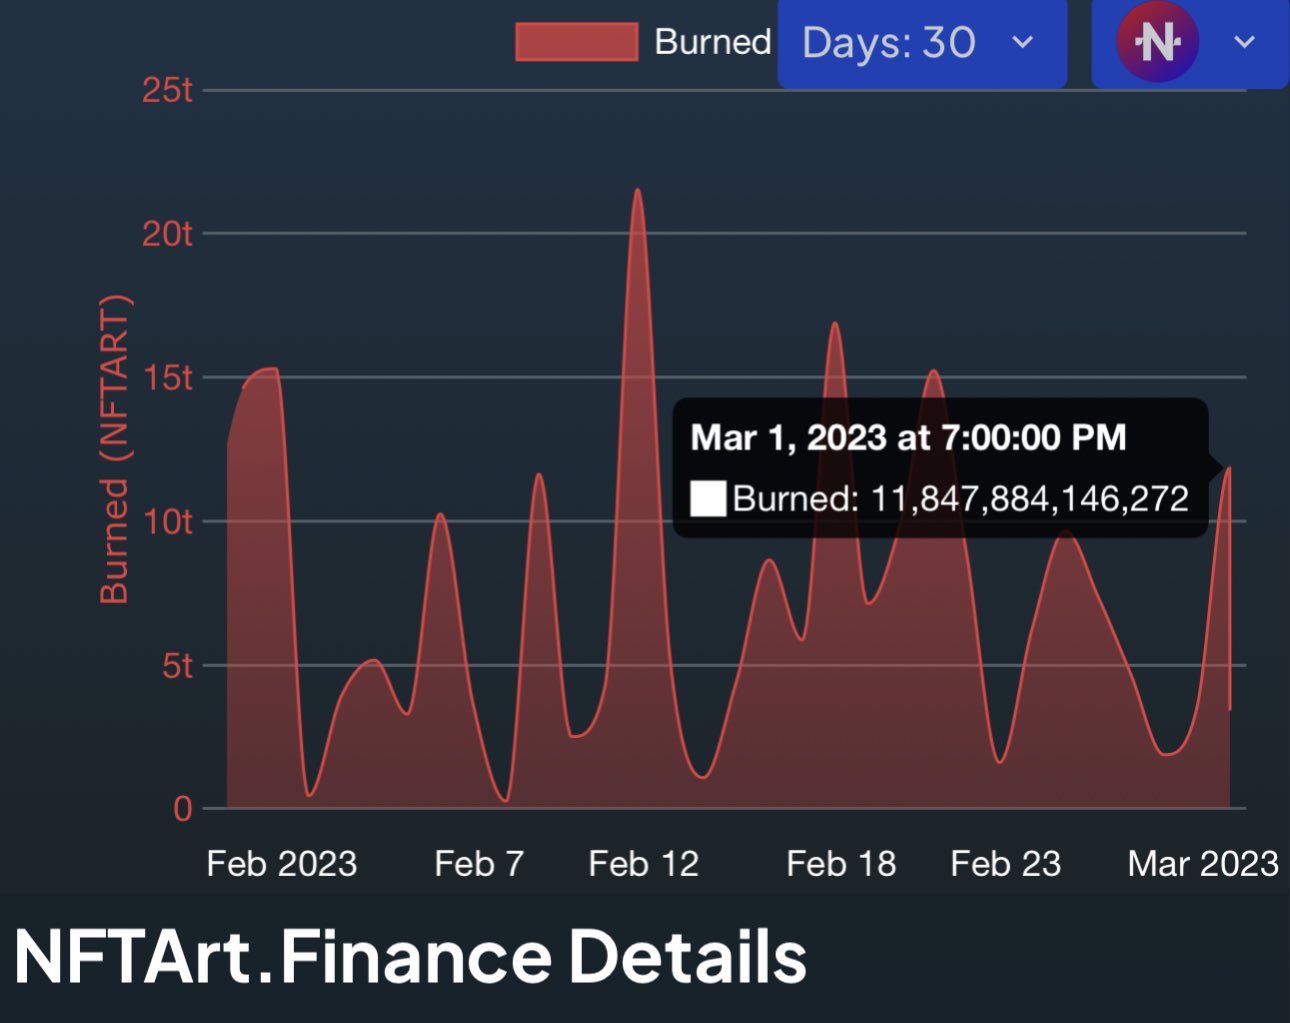
Task: Click the Mar 2023 x-axis label
Action: tap(1203, 864)
